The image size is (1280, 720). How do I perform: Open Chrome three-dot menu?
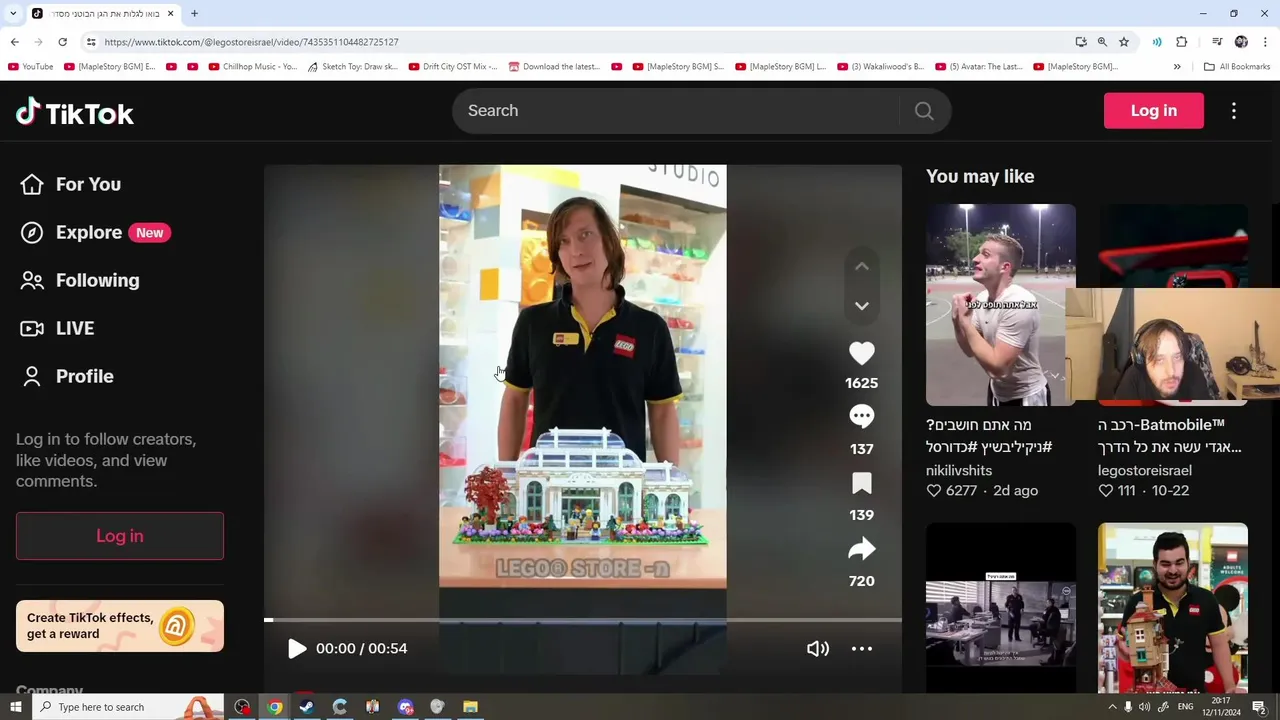coord(1266,42)
